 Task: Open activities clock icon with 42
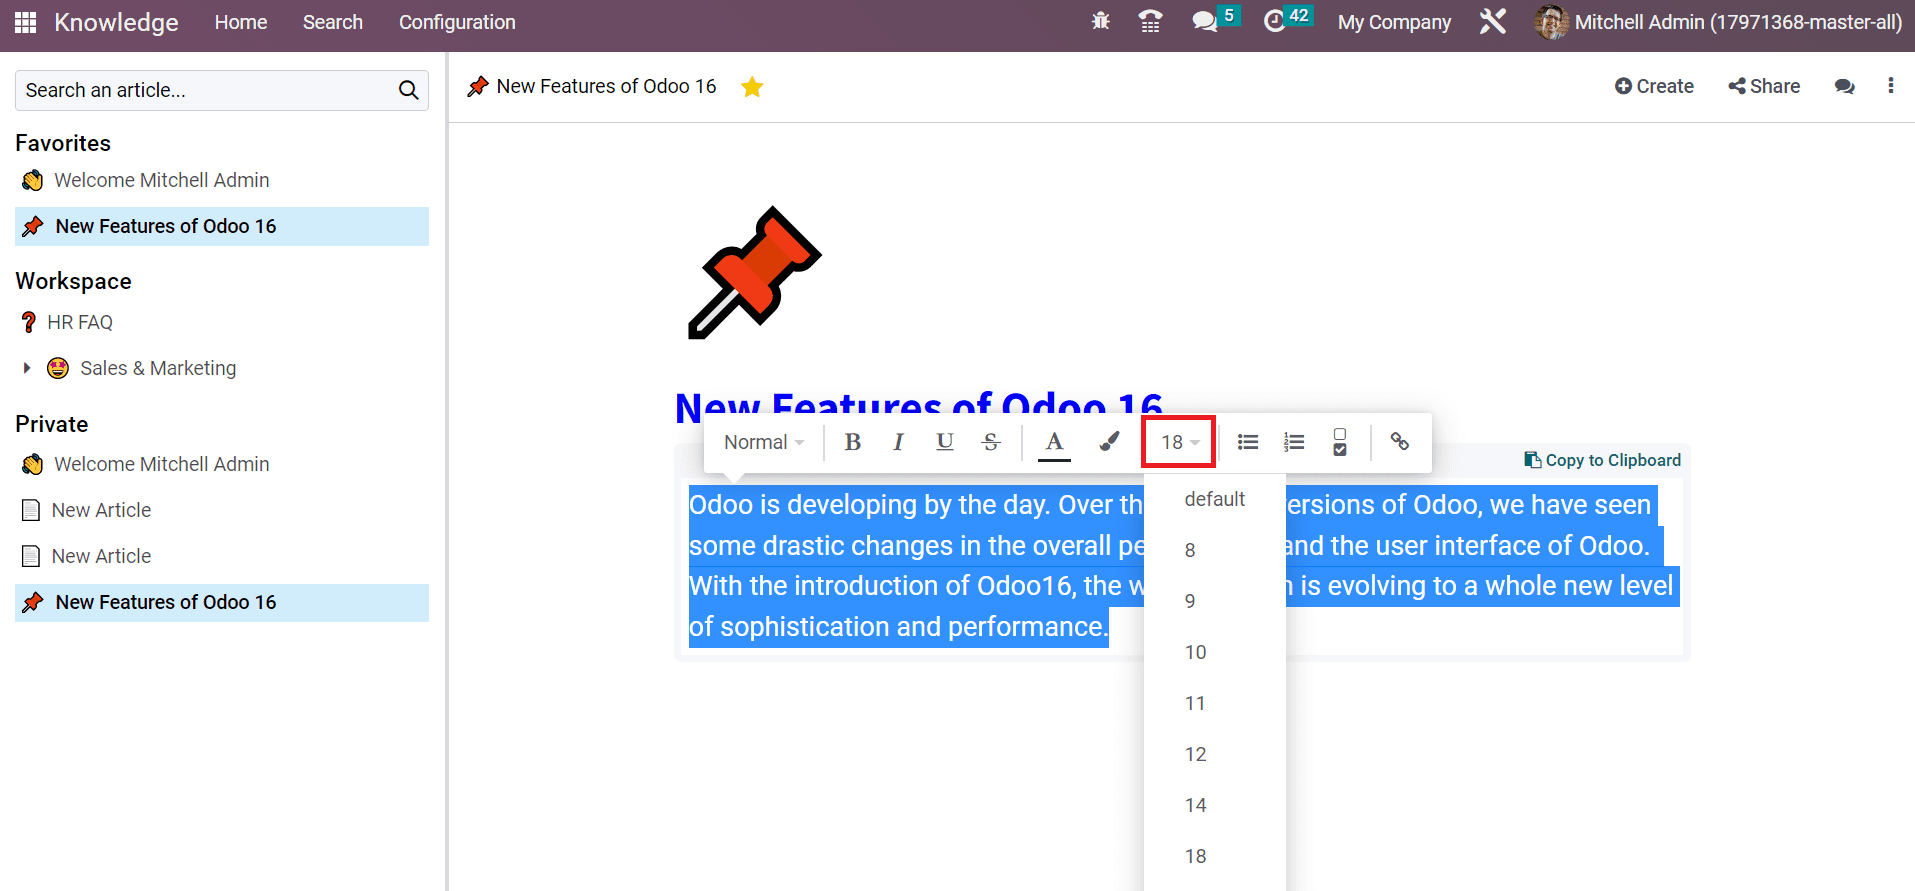1287,20
